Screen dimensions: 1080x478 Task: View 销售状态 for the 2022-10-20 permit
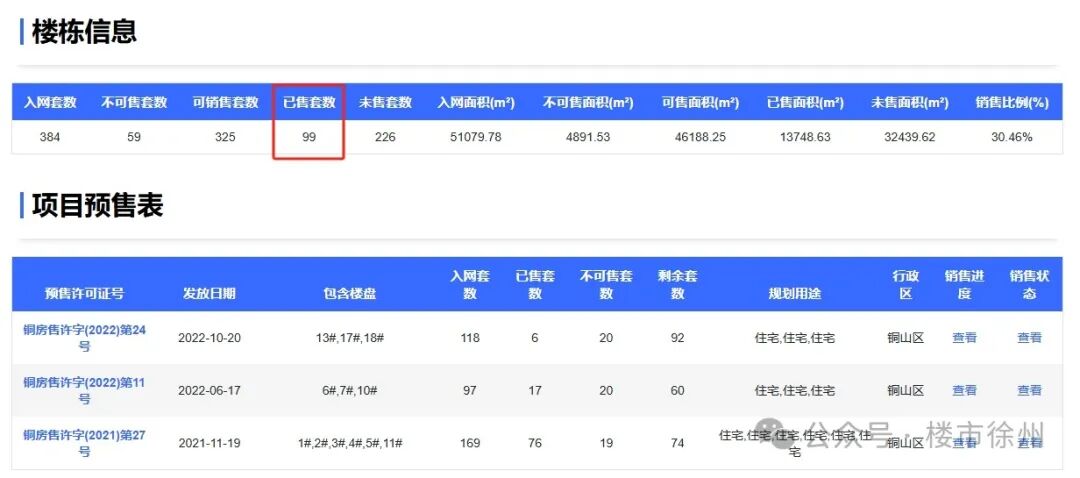[1030, 337]
